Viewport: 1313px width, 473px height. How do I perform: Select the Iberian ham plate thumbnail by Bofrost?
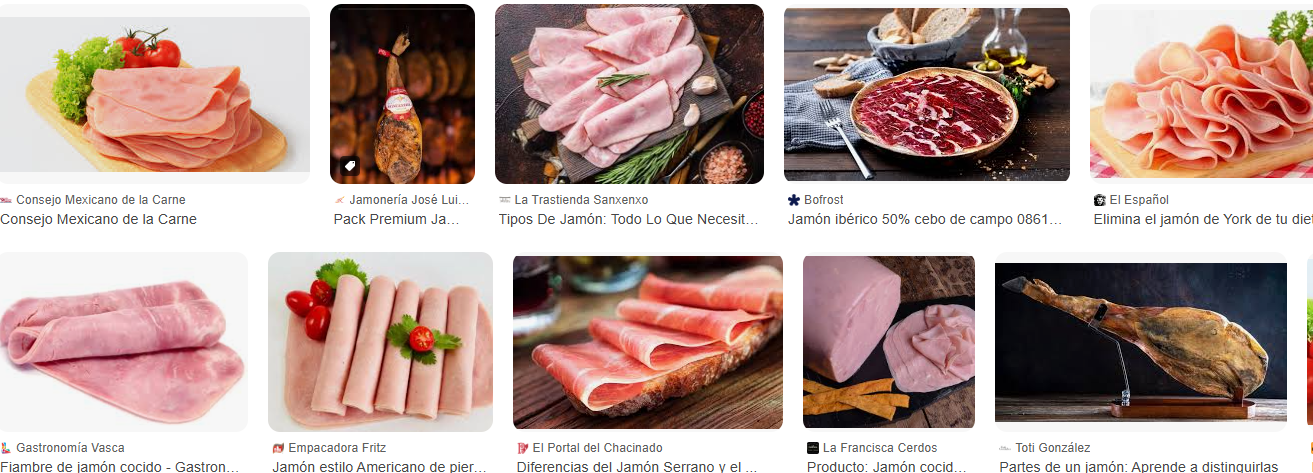[927, 94]
